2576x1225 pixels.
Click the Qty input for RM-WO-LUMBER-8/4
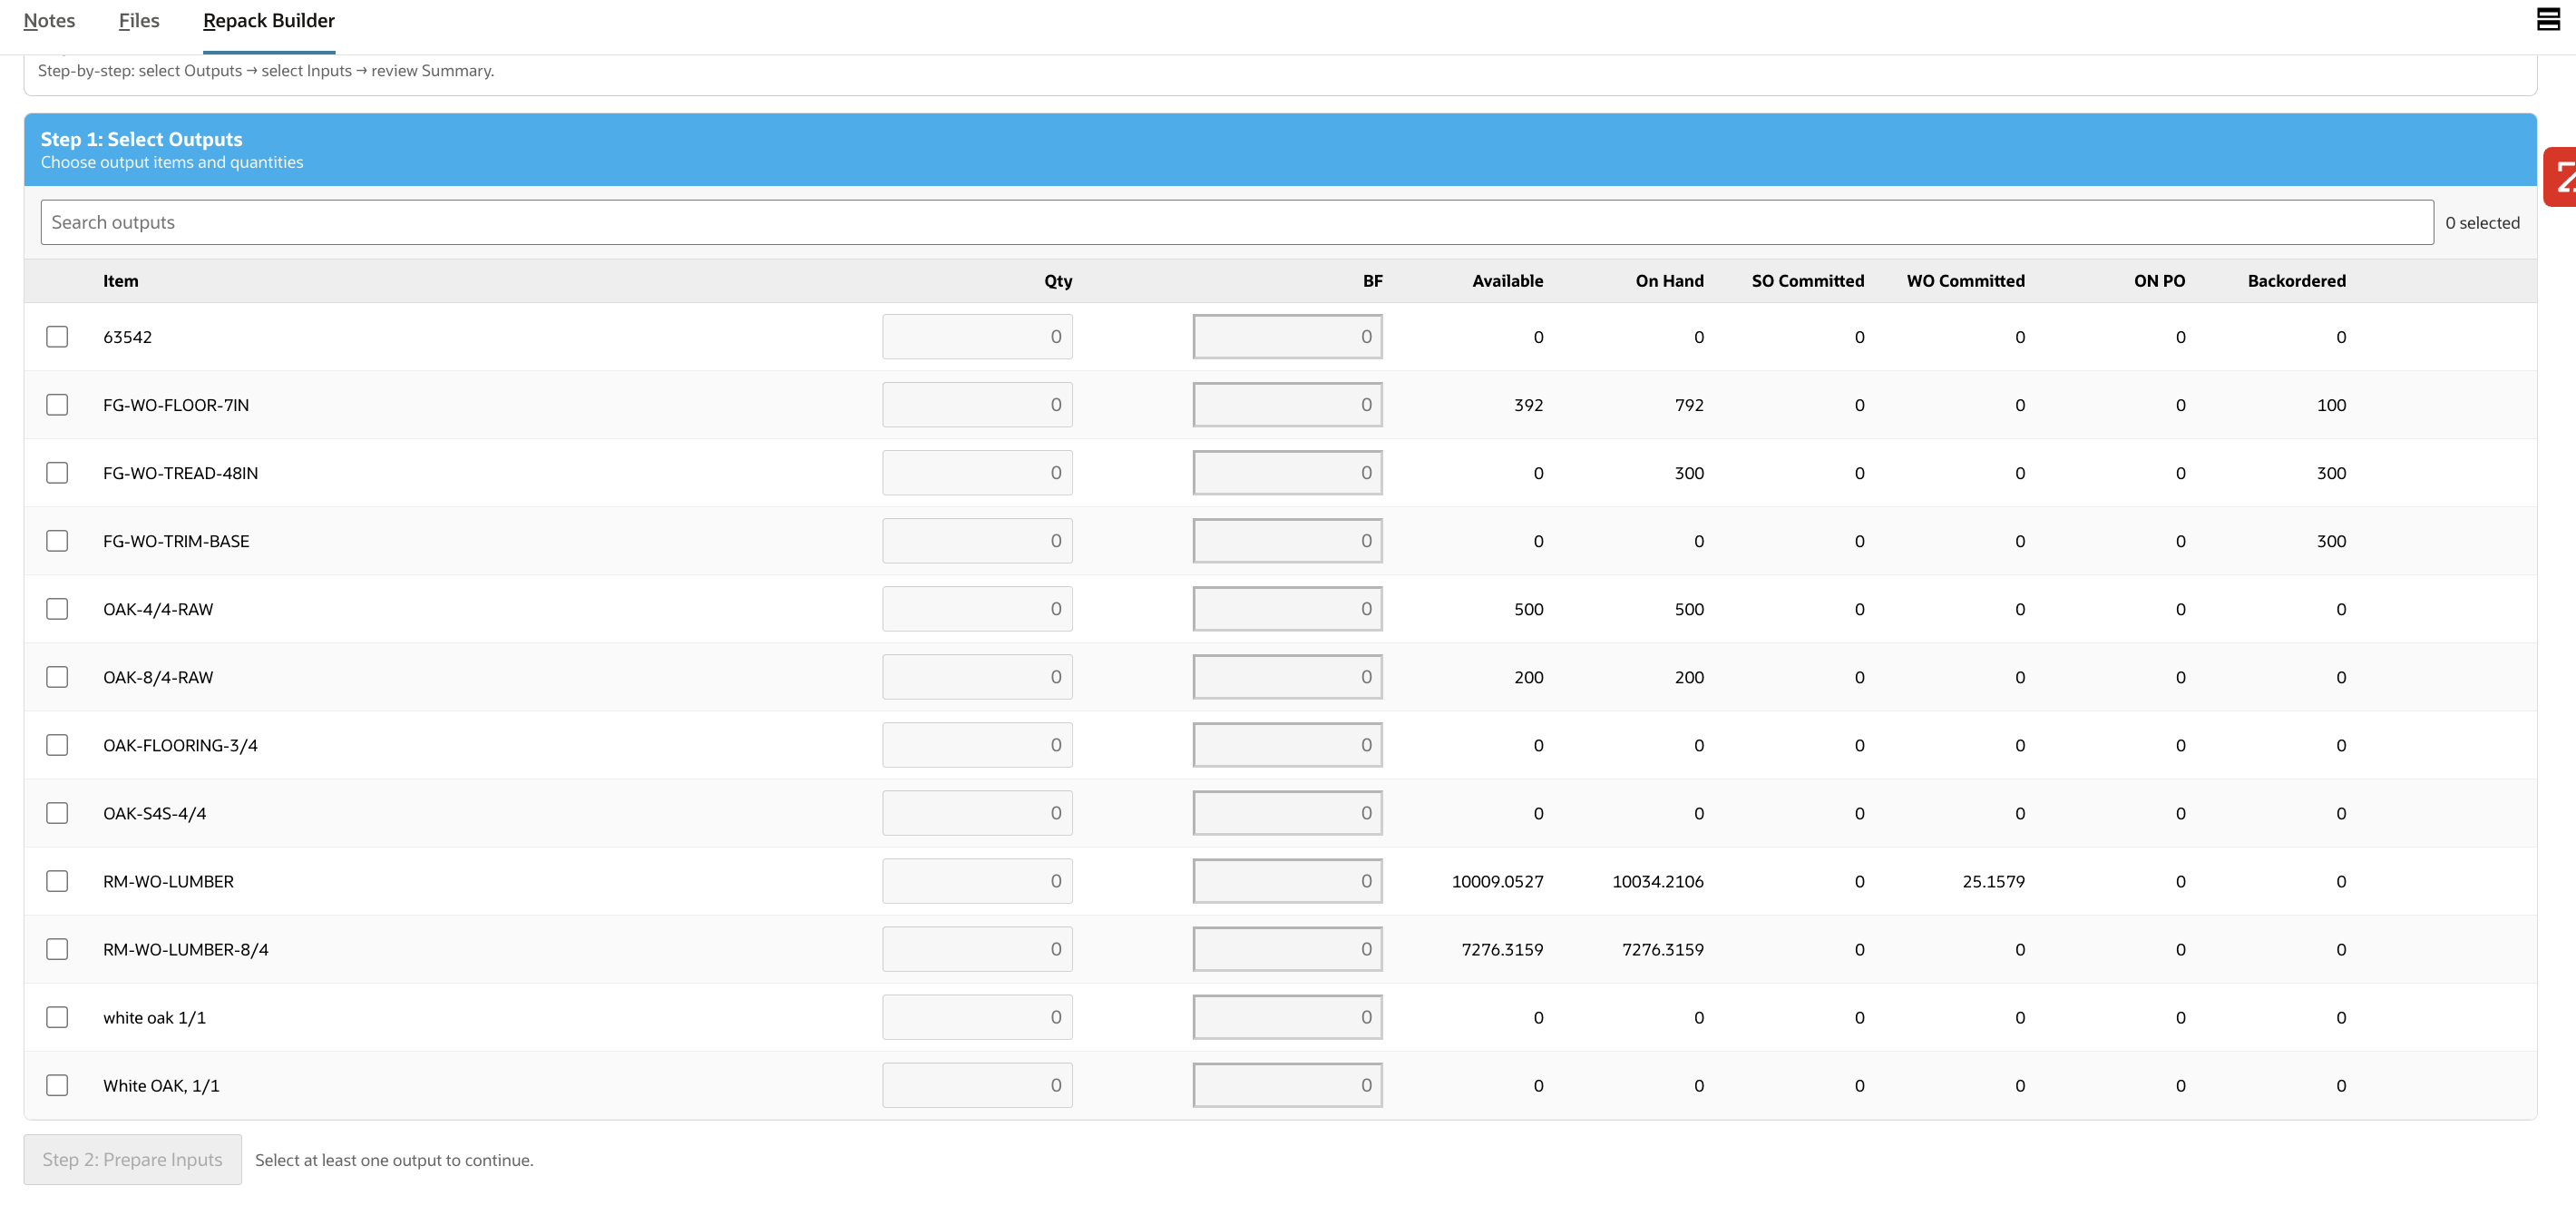pyautogui.click(x=977, y=949)
